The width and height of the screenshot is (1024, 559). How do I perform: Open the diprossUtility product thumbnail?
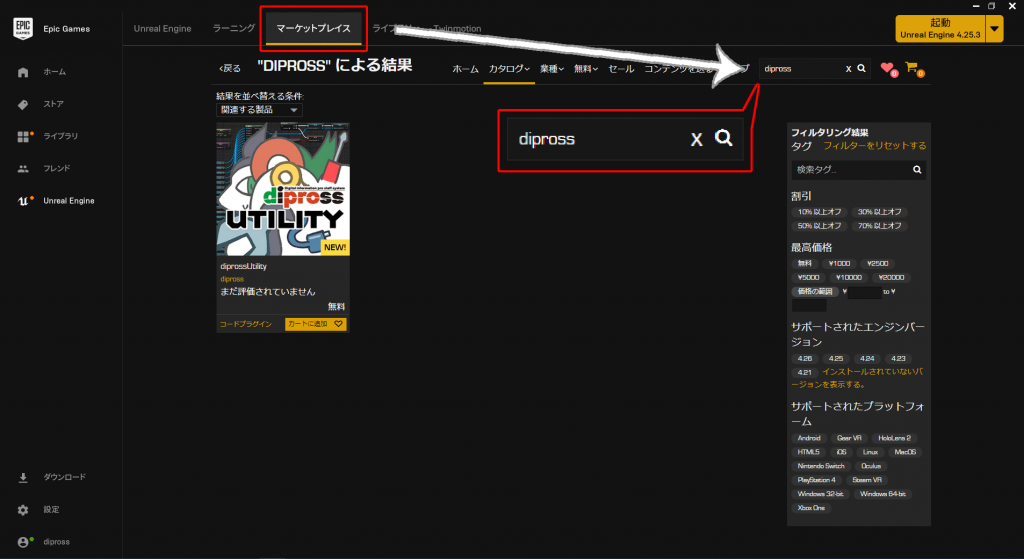click(x=283, y=189)
